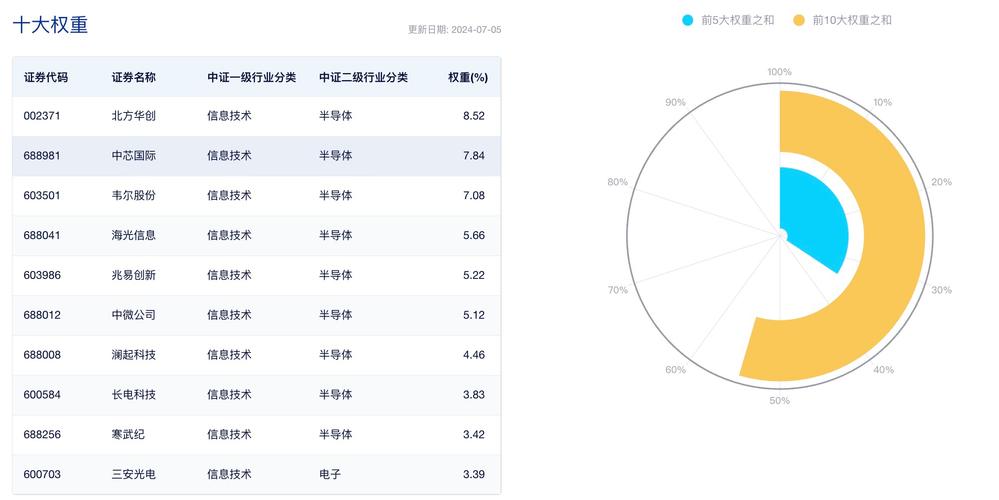Click weight value 3.42
The width and height of the screenshot is (999, 500).
[x=474, y=434]
